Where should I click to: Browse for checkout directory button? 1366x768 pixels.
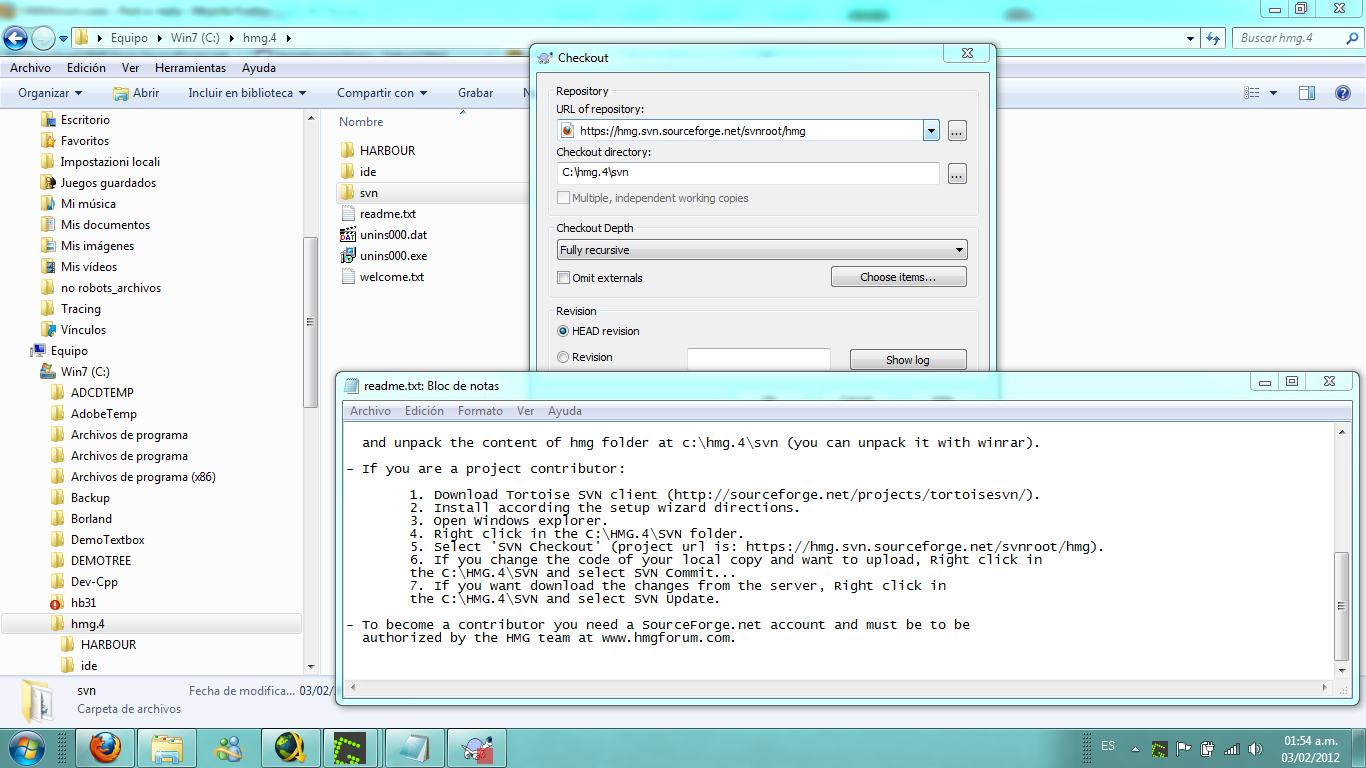pos(957,174)
